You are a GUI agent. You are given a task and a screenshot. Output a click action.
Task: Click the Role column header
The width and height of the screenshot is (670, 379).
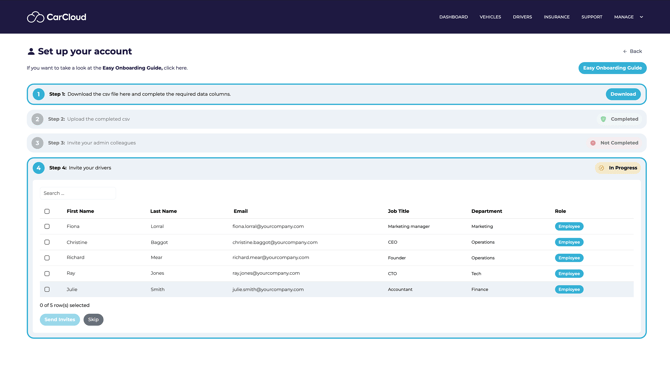560,211
